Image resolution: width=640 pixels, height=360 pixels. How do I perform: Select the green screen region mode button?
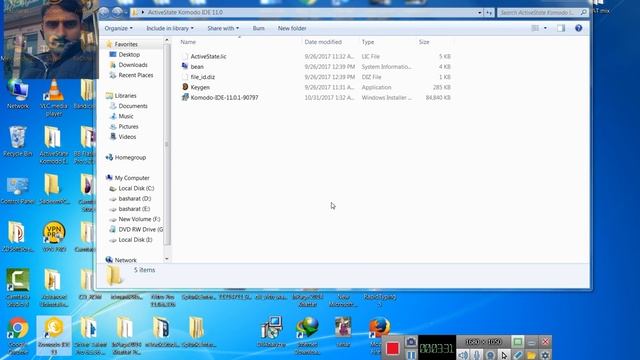[518, 342]
